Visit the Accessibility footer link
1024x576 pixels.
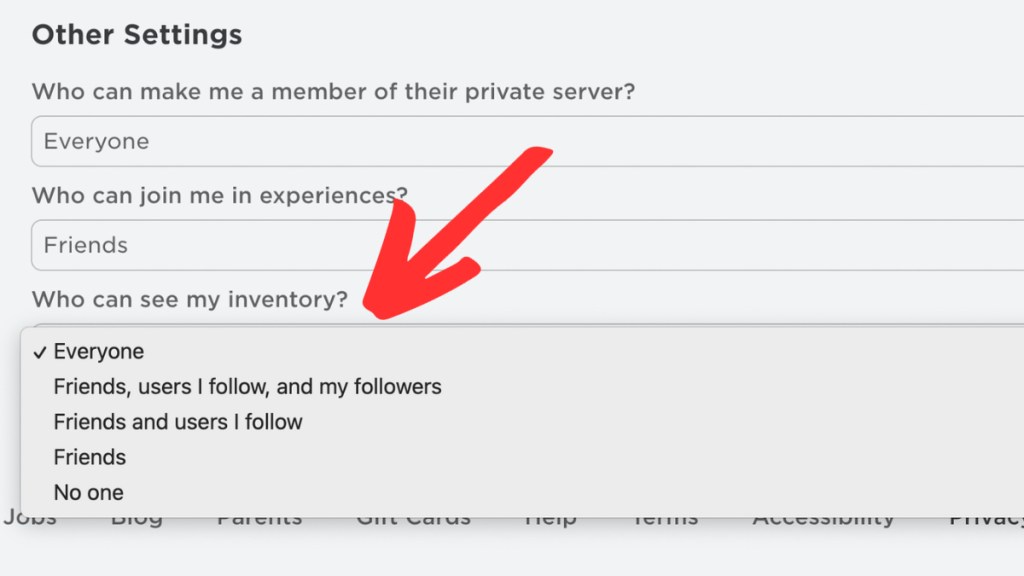823,521
